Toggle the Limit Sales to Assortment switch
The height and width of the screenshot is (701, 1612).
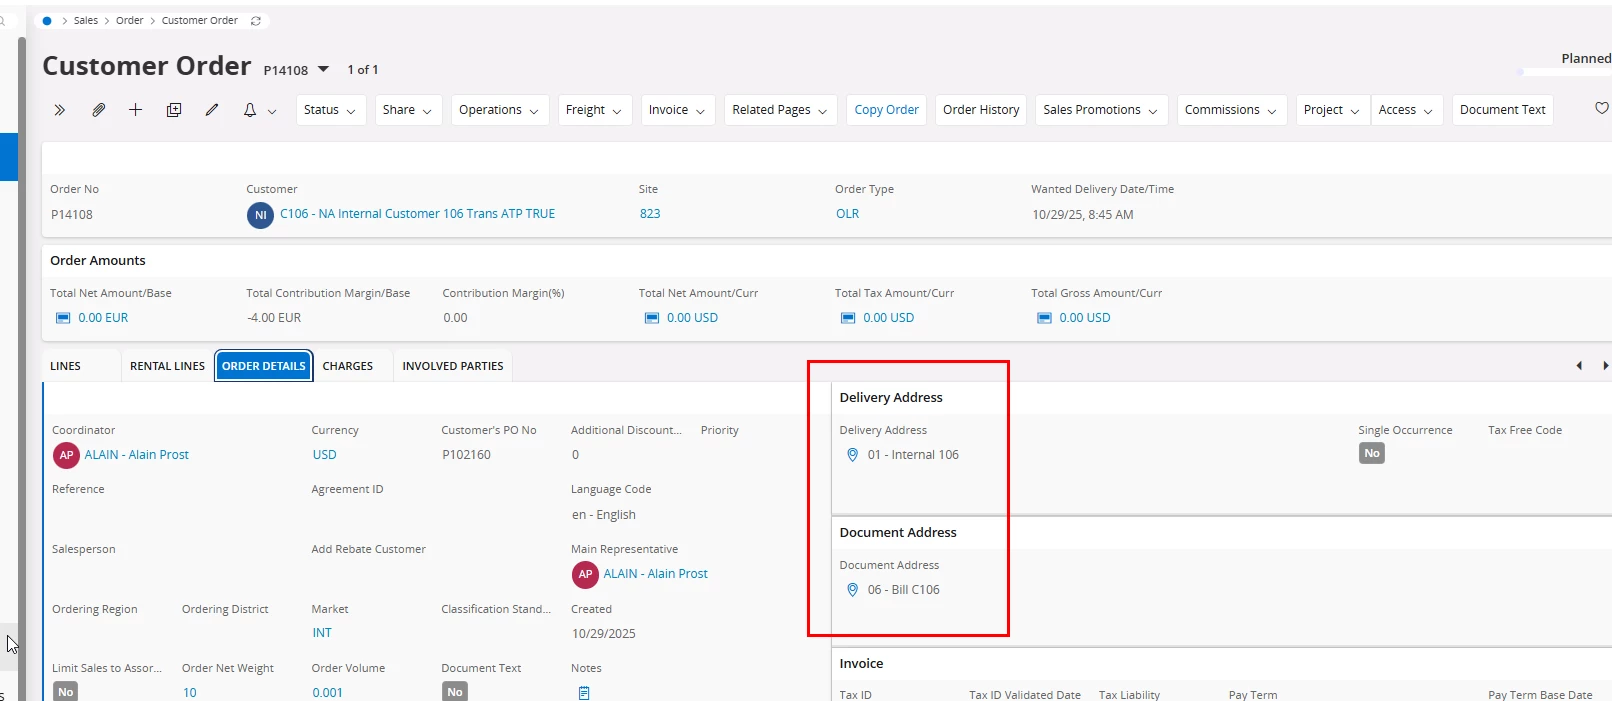[x=65, y=692]
